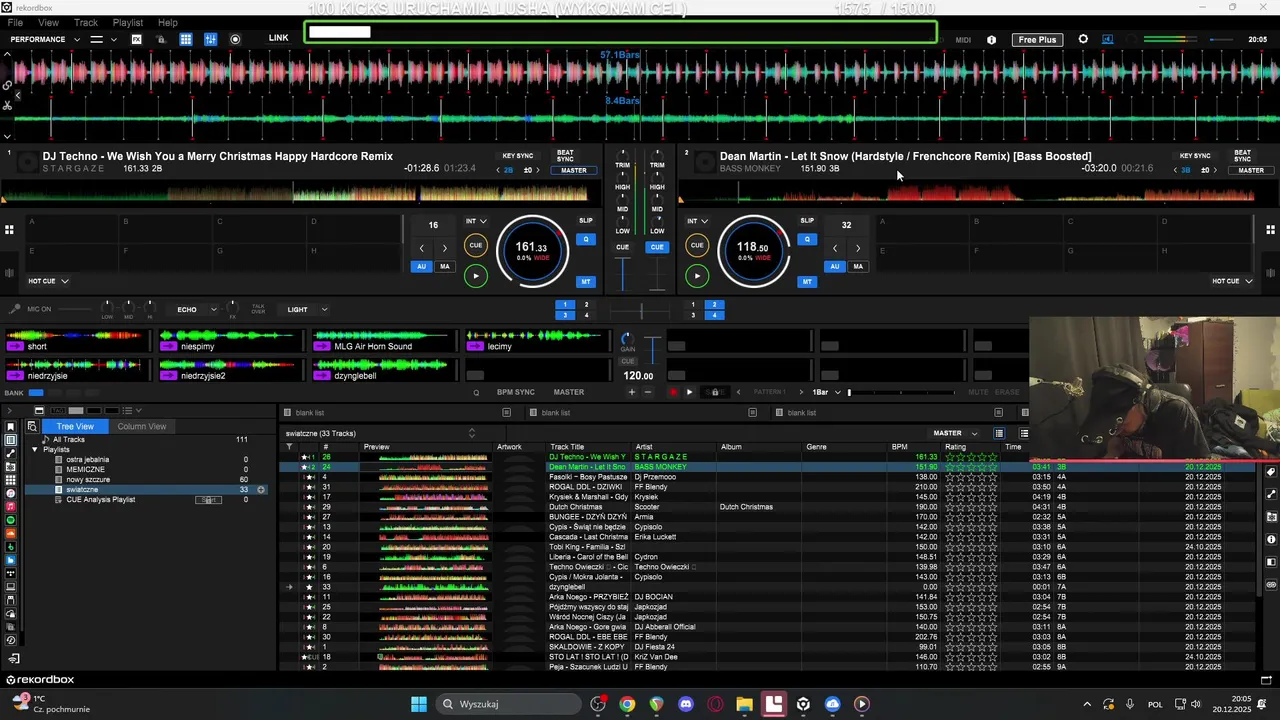Toggle the microphone MIC ON icon
Viewport: 1280px width, 720px height.
(14, 310)
